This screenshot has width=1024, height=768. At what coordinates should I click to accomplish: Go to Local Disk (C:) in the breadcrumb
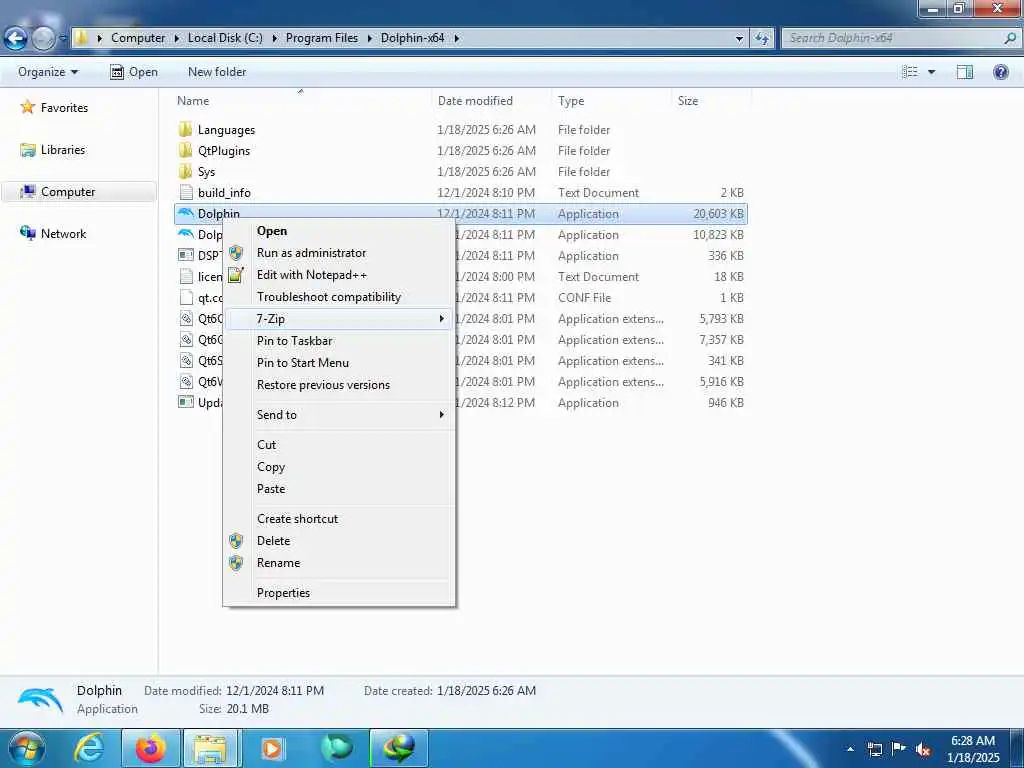225,38
